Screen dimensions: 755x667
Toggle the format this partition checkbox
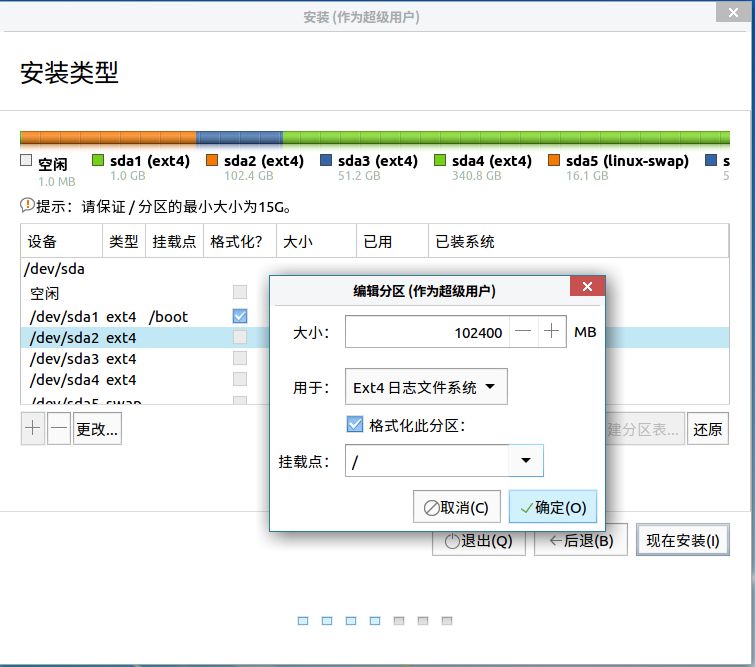[355, 424]
